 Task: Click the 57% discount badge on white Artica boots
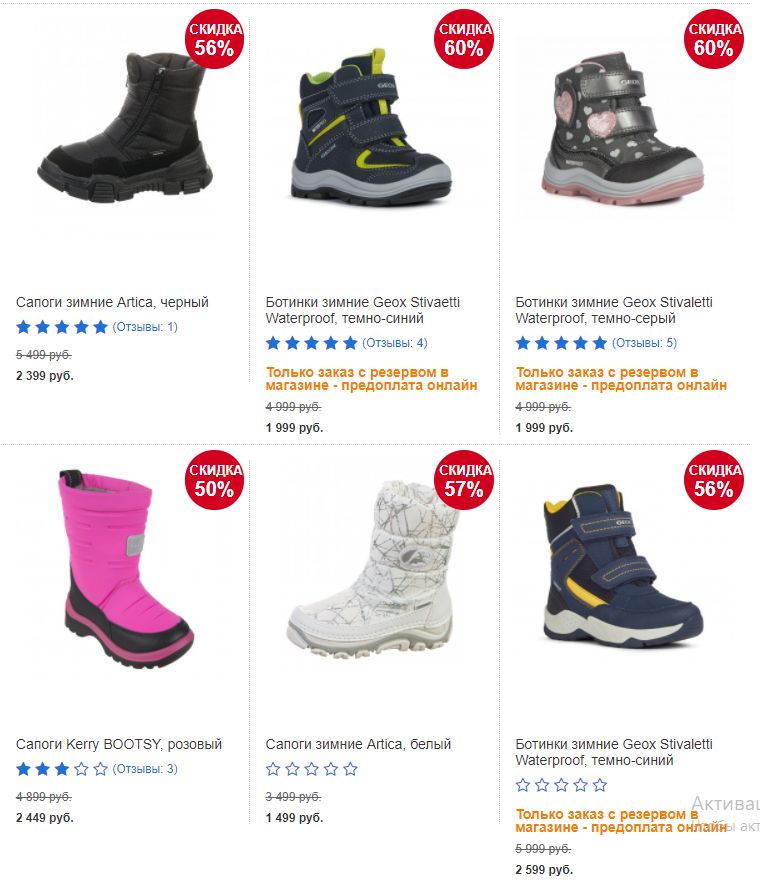[x=464, y=480]
